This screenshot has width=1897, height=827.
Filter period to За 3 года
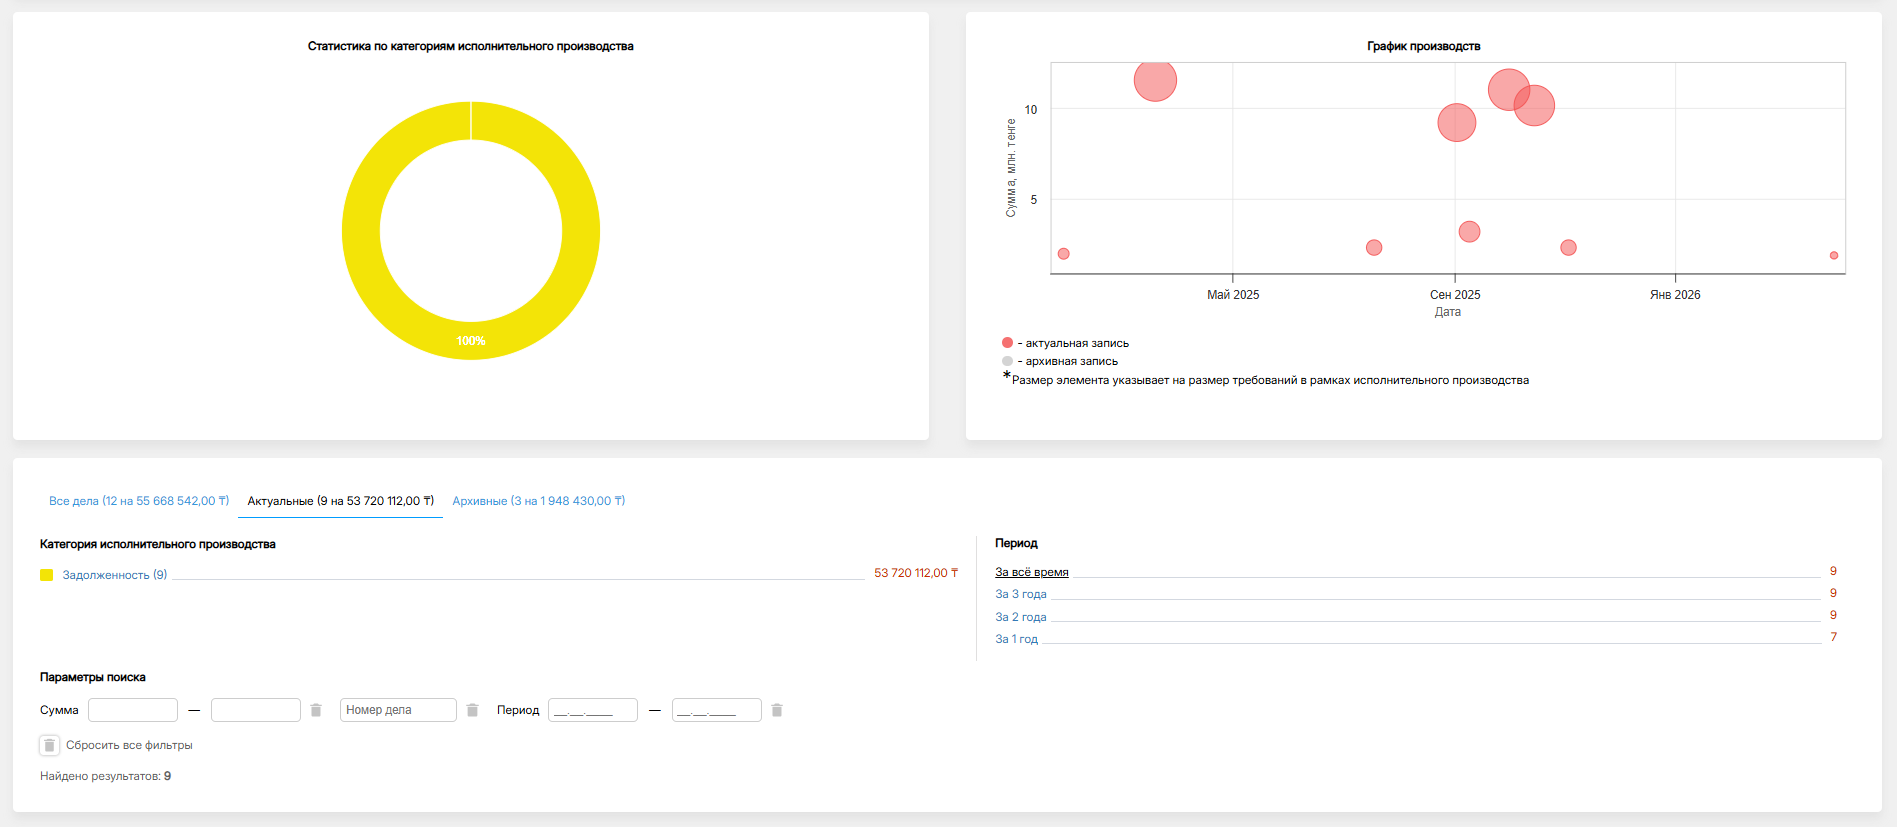pyautogui.click(x=1020, y=594)
